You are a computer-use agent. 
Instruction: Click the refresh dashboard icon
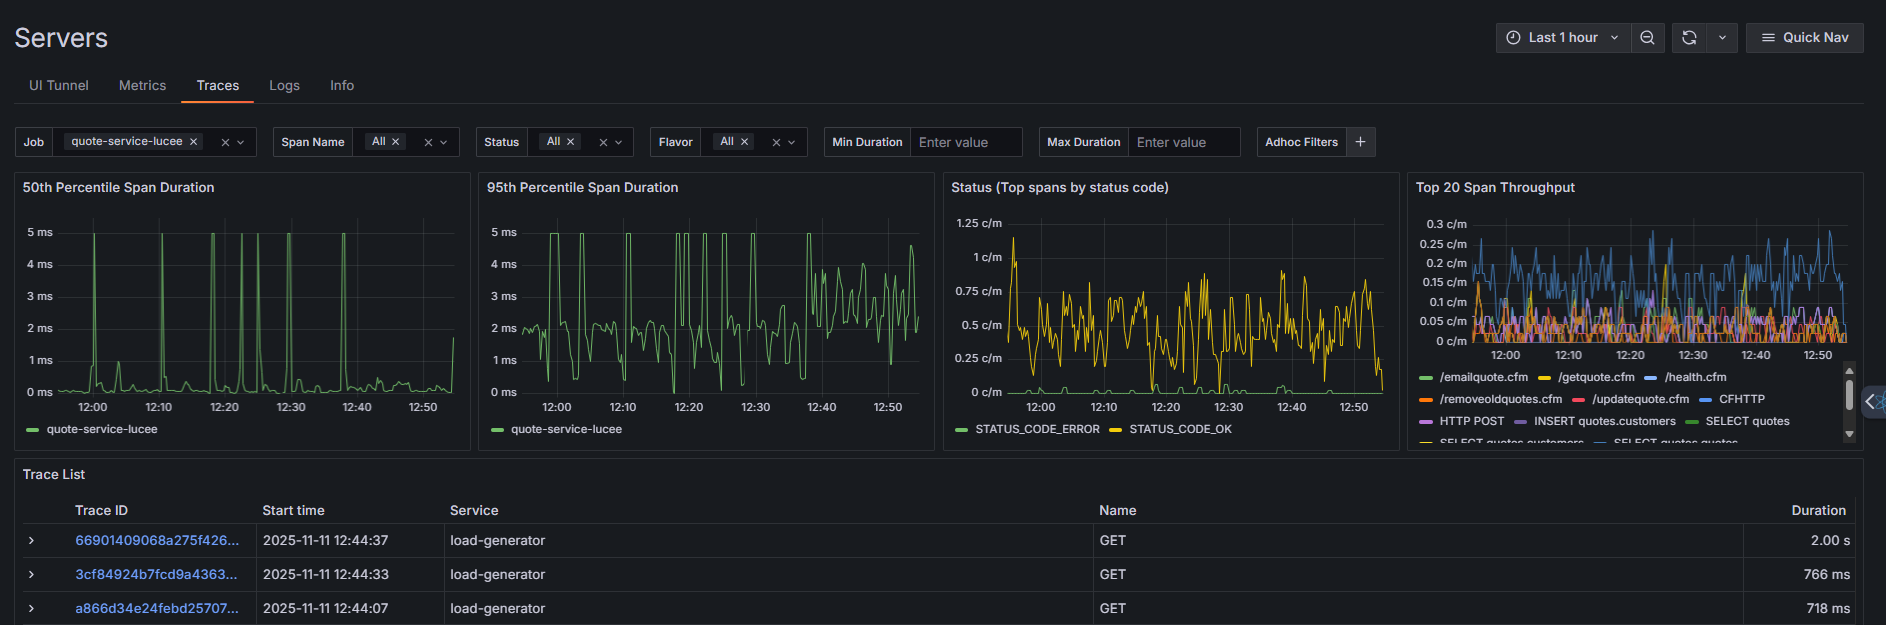(1689, 38)
